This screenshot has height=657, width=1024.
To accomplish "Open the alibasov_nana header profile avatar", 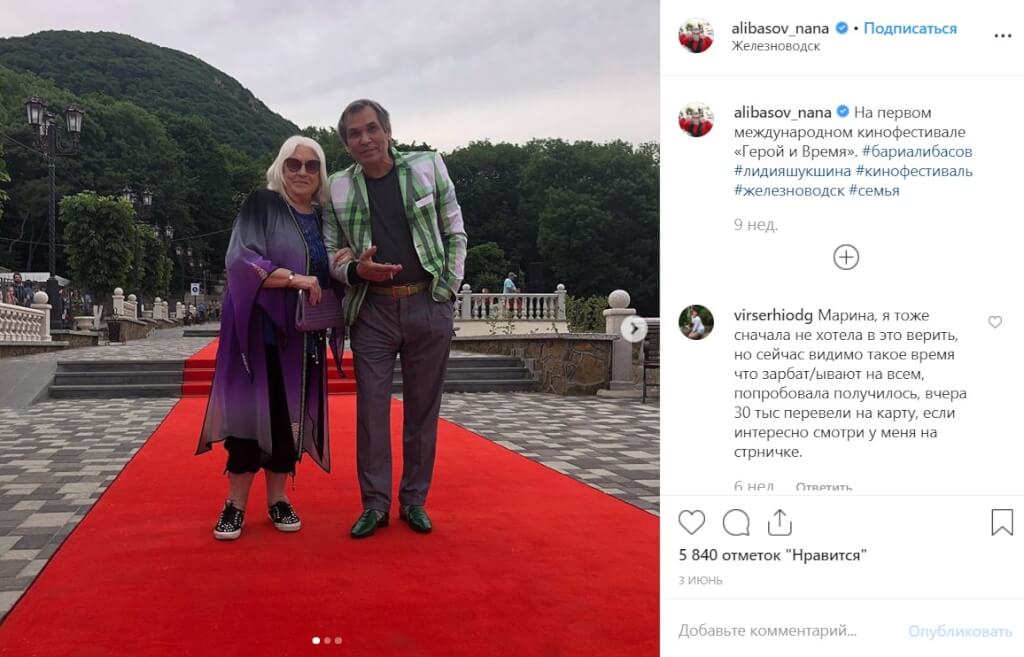I will (x=696, y=36).
